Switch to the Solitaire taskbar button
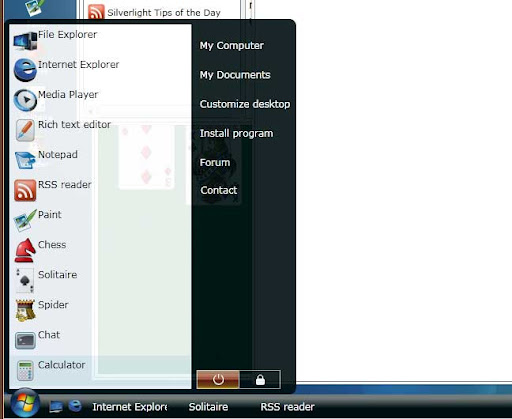The width and height of the screenshot is (512, 419). point(208,407)
